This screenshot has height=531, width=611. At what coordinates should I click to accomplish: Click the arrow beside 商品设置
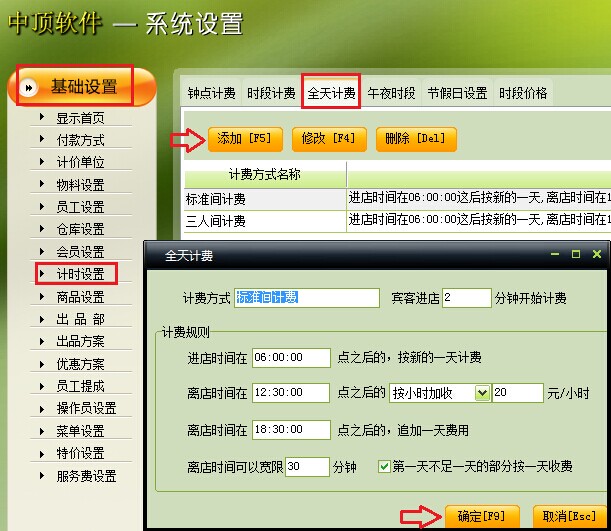pyautogui.click(x=42, y=296)
